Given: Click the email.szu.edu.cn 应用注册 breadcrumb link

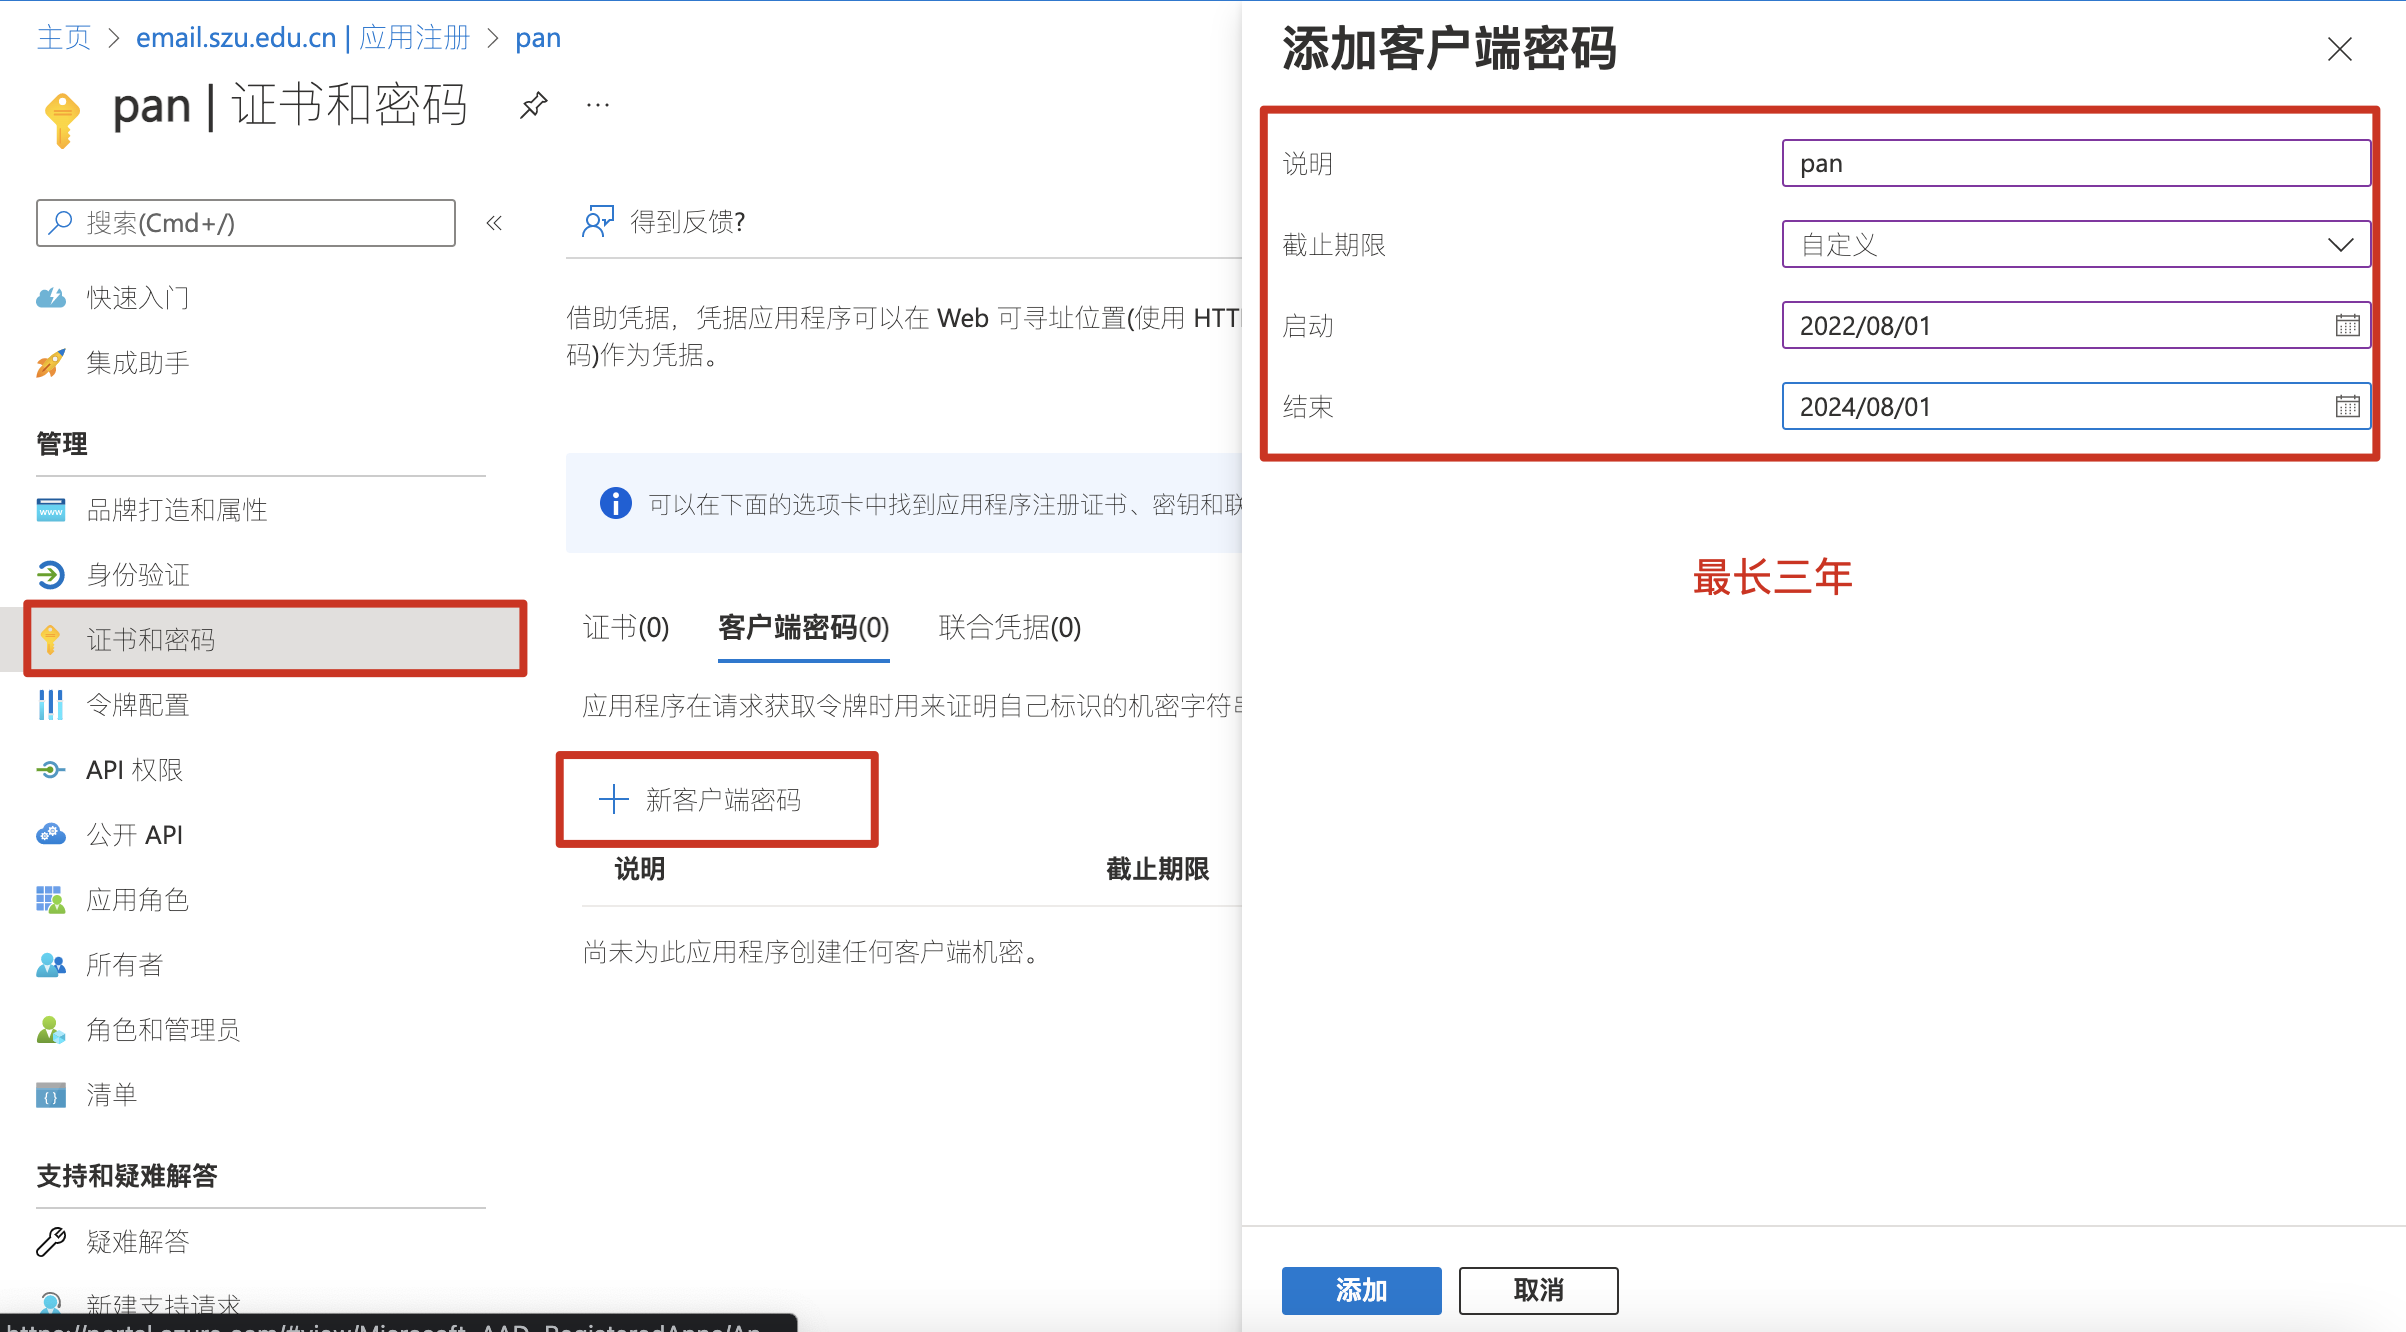Looking at the screenshot, I should pyautogui.click(x=302, y=38).
